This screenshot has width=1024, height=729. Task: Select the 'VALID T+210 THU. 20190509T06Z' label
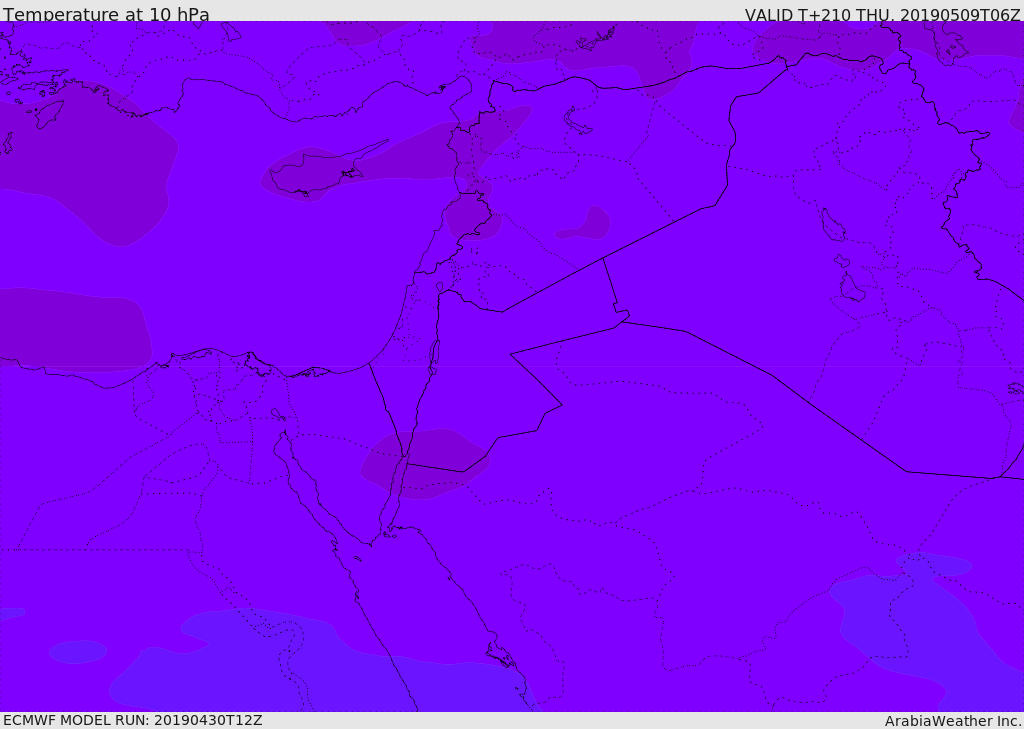click(882, 15)
